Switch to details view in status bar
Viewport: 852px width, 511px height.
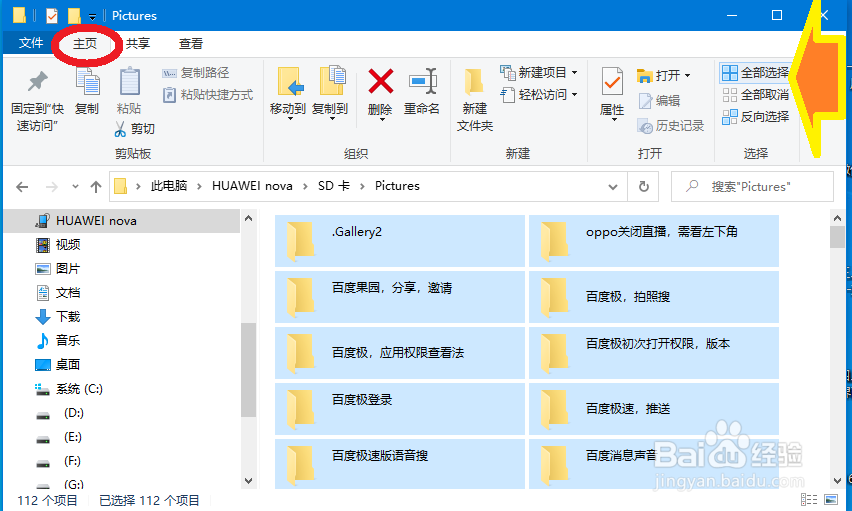(809, 499)
